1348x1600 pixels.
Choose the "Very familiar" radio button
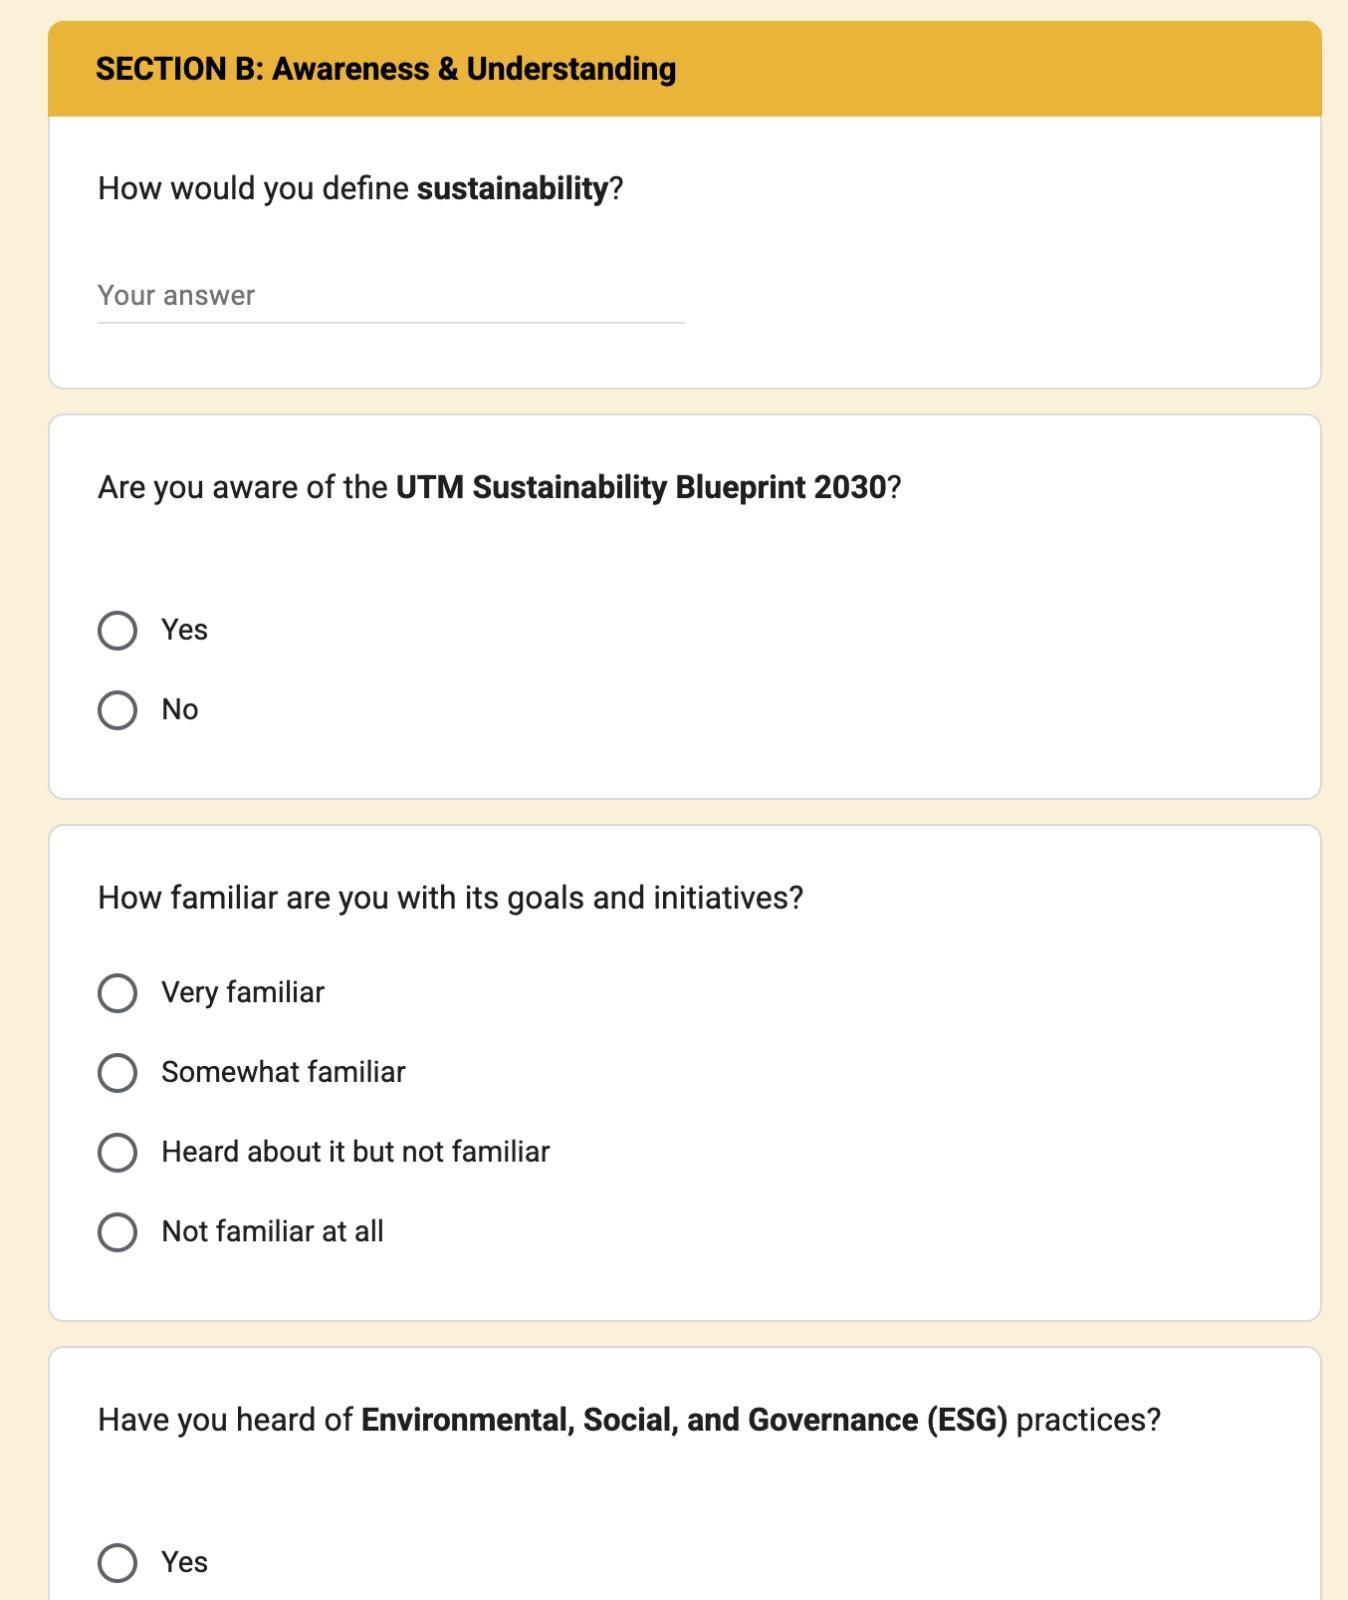pos(117,993)
